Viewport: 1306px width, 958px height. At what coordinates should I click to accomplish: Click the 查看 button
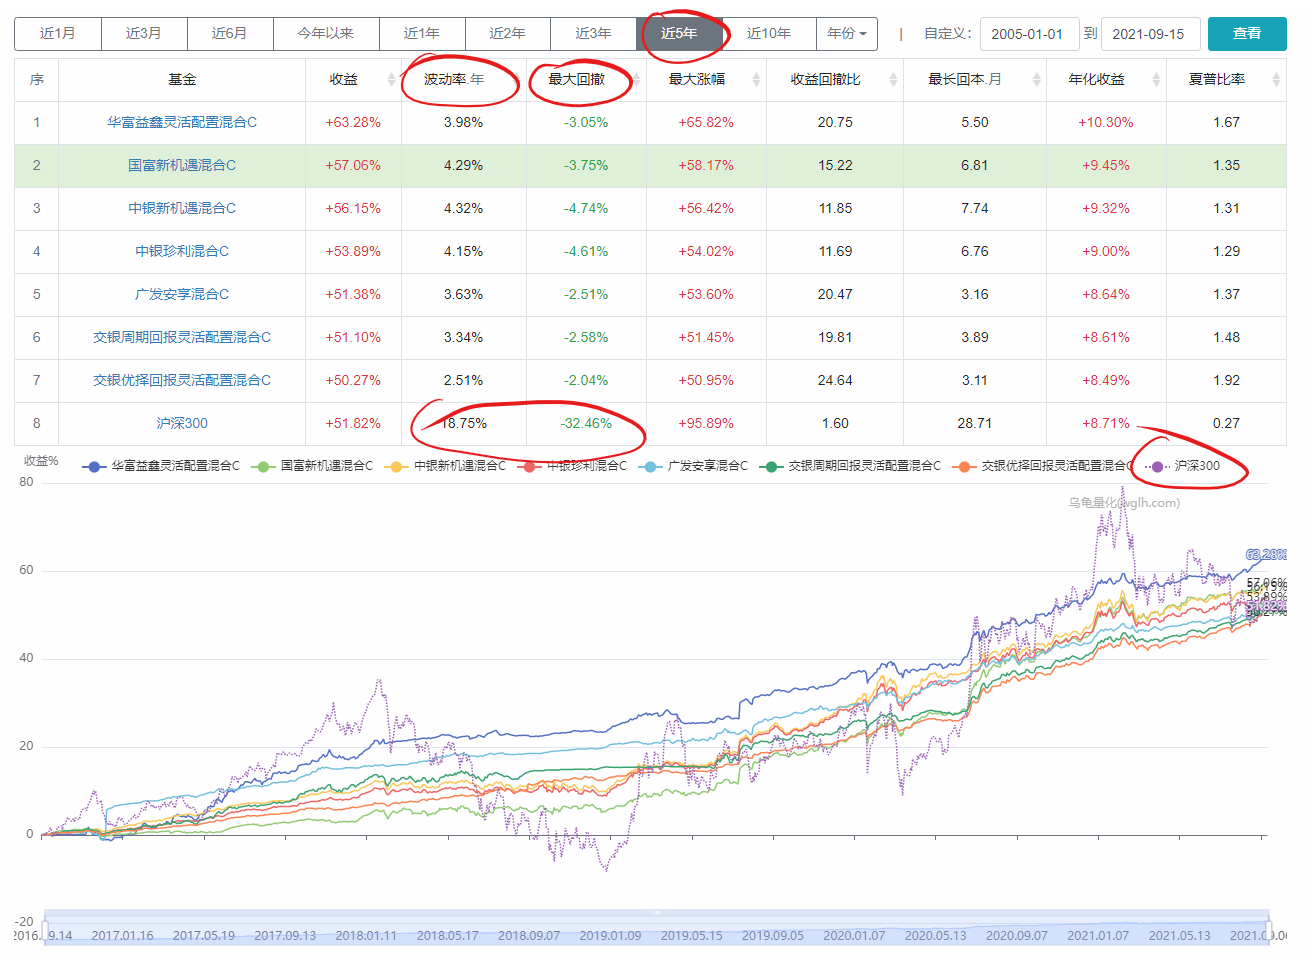click(x=1247, y=33)
